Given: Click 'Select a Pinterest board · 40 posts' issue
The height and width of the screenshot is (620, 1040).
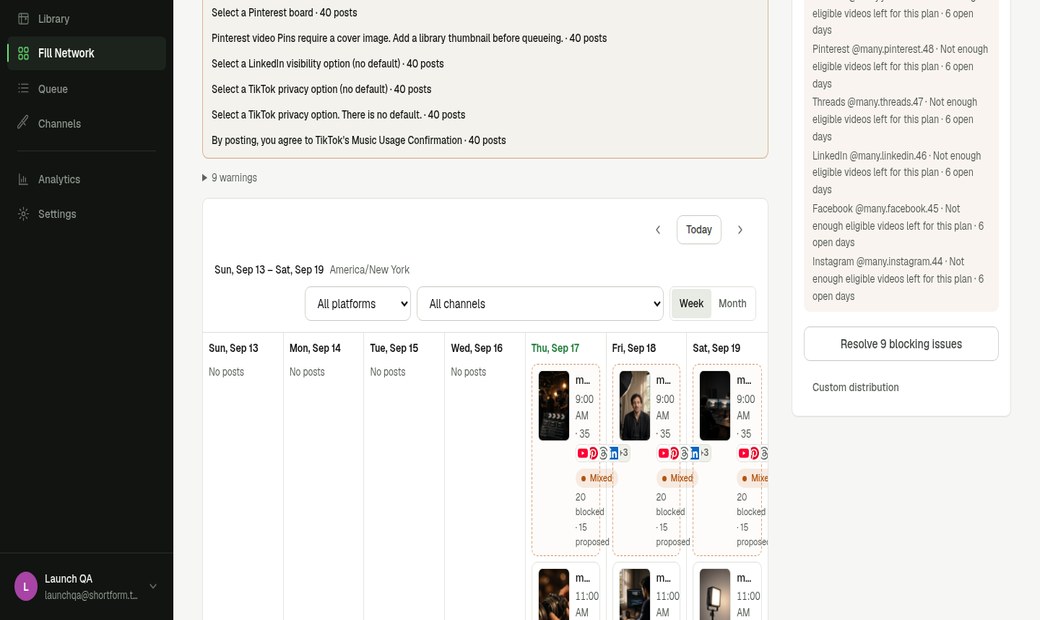Looking at the screenshot, I should (x=285, y=13).
